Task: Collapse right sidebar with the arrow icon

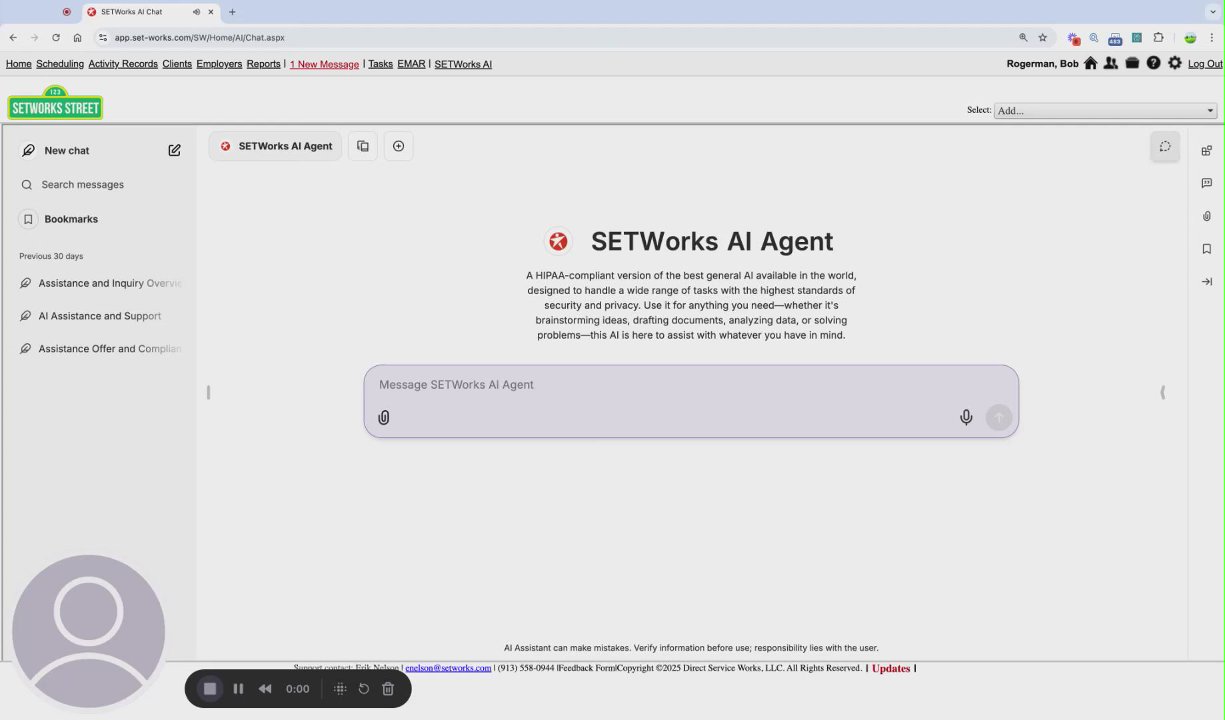Action: (1207, 282)
